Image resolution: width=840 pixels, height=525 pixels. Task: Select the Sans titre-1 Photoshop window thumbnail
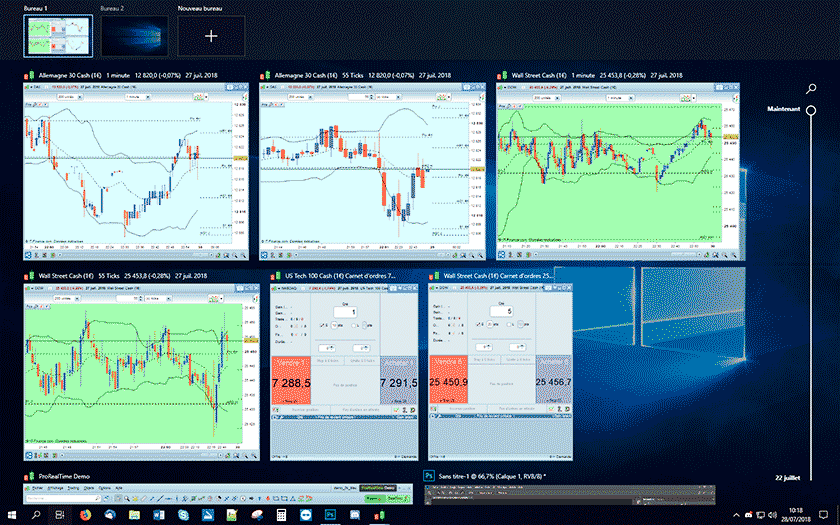(569, 495)
